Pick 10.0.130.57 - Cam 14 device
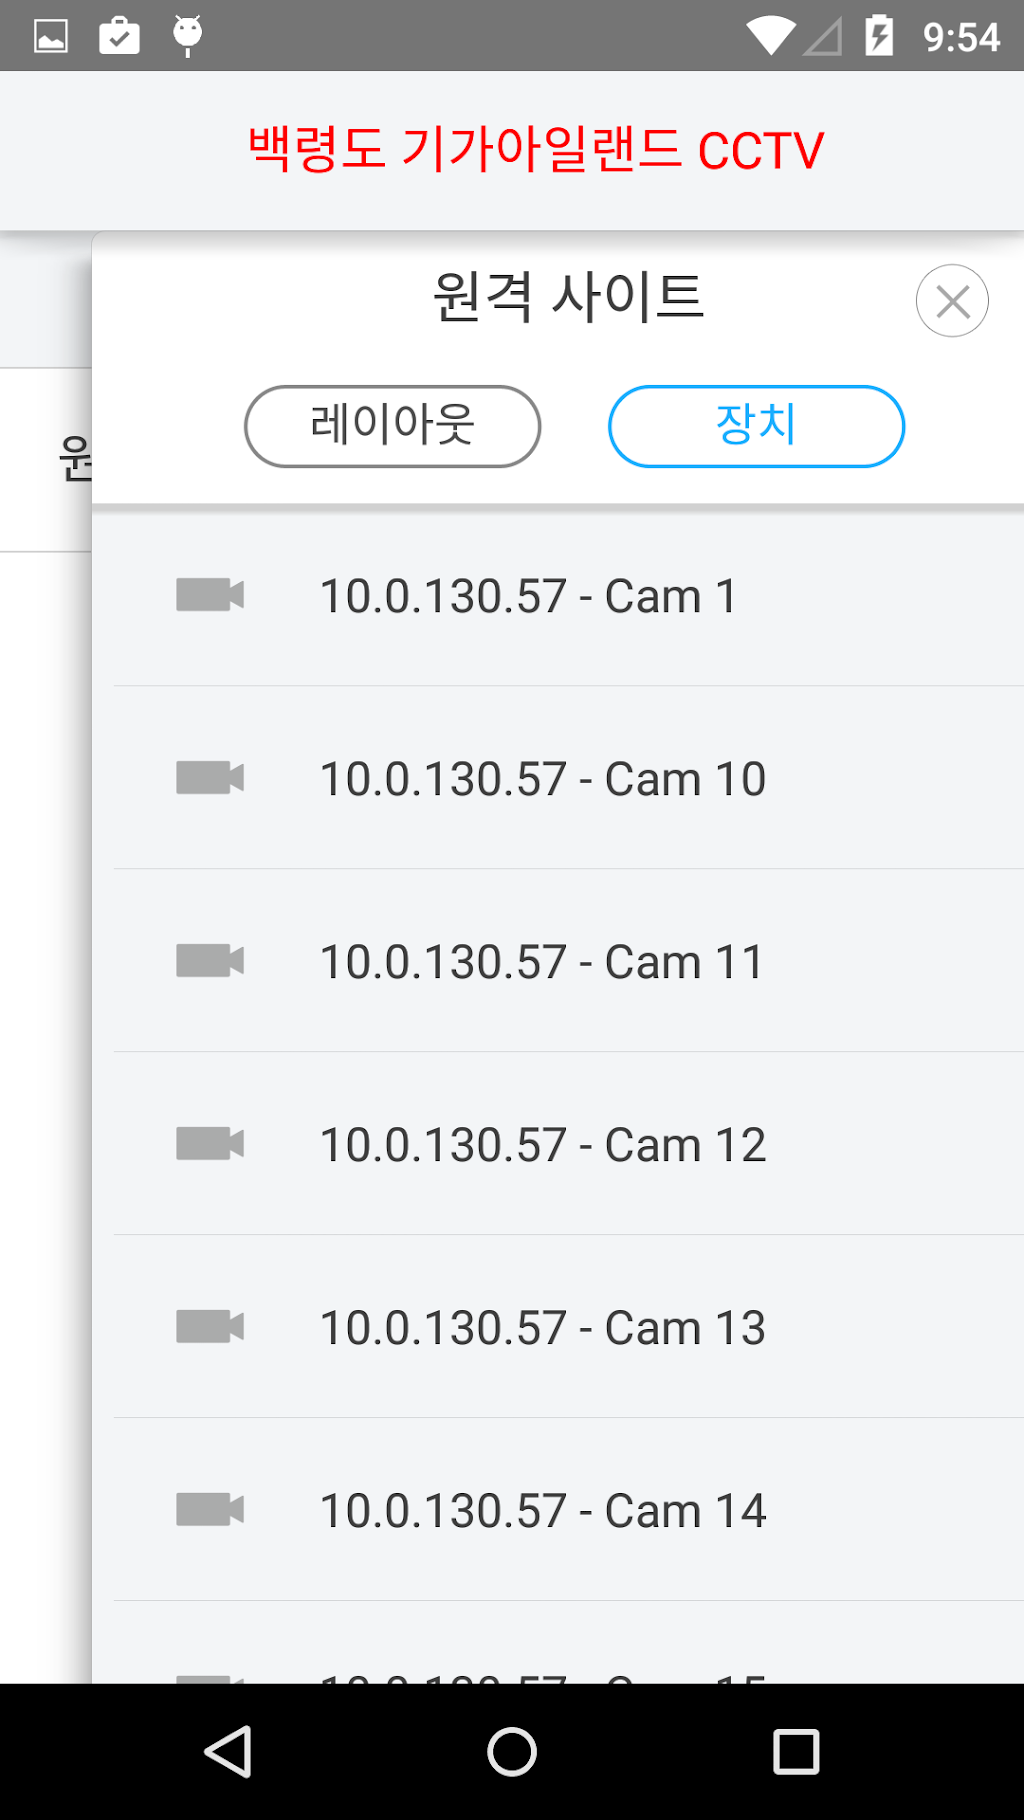 (542, 1512)
